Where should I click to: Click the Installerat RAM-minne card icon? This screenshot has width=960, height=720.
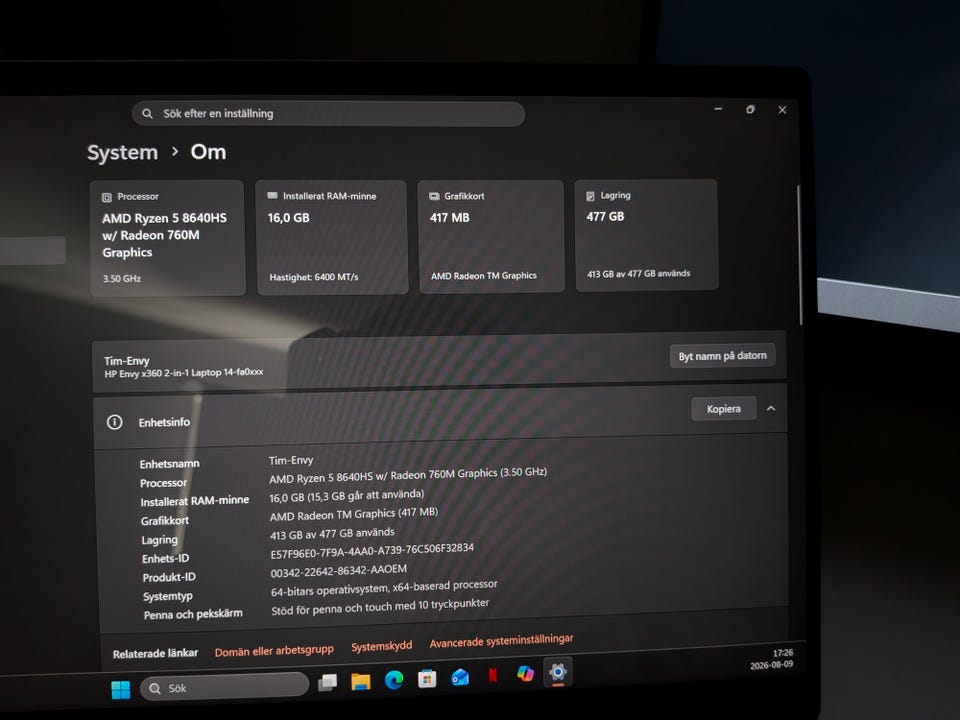pyautogui.click(x=272, y=196)
